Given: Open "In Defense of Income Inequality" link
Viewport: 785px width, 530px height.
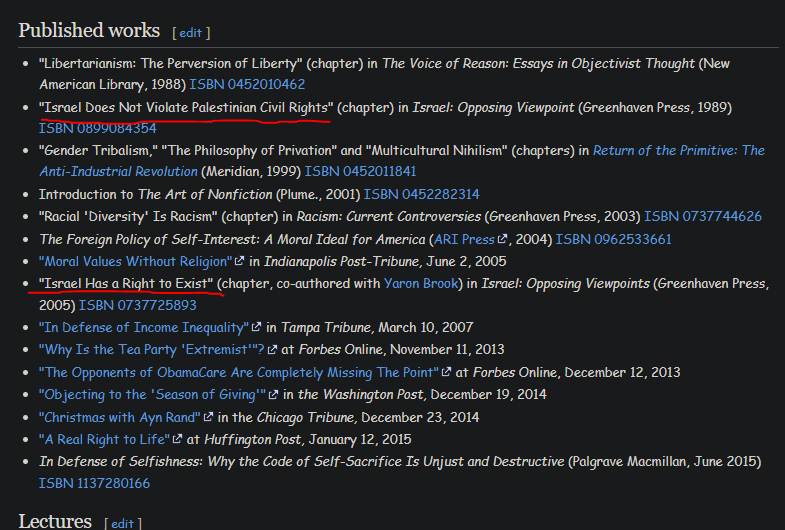Looking at the screenshot, I should click(x=144, y=327).
